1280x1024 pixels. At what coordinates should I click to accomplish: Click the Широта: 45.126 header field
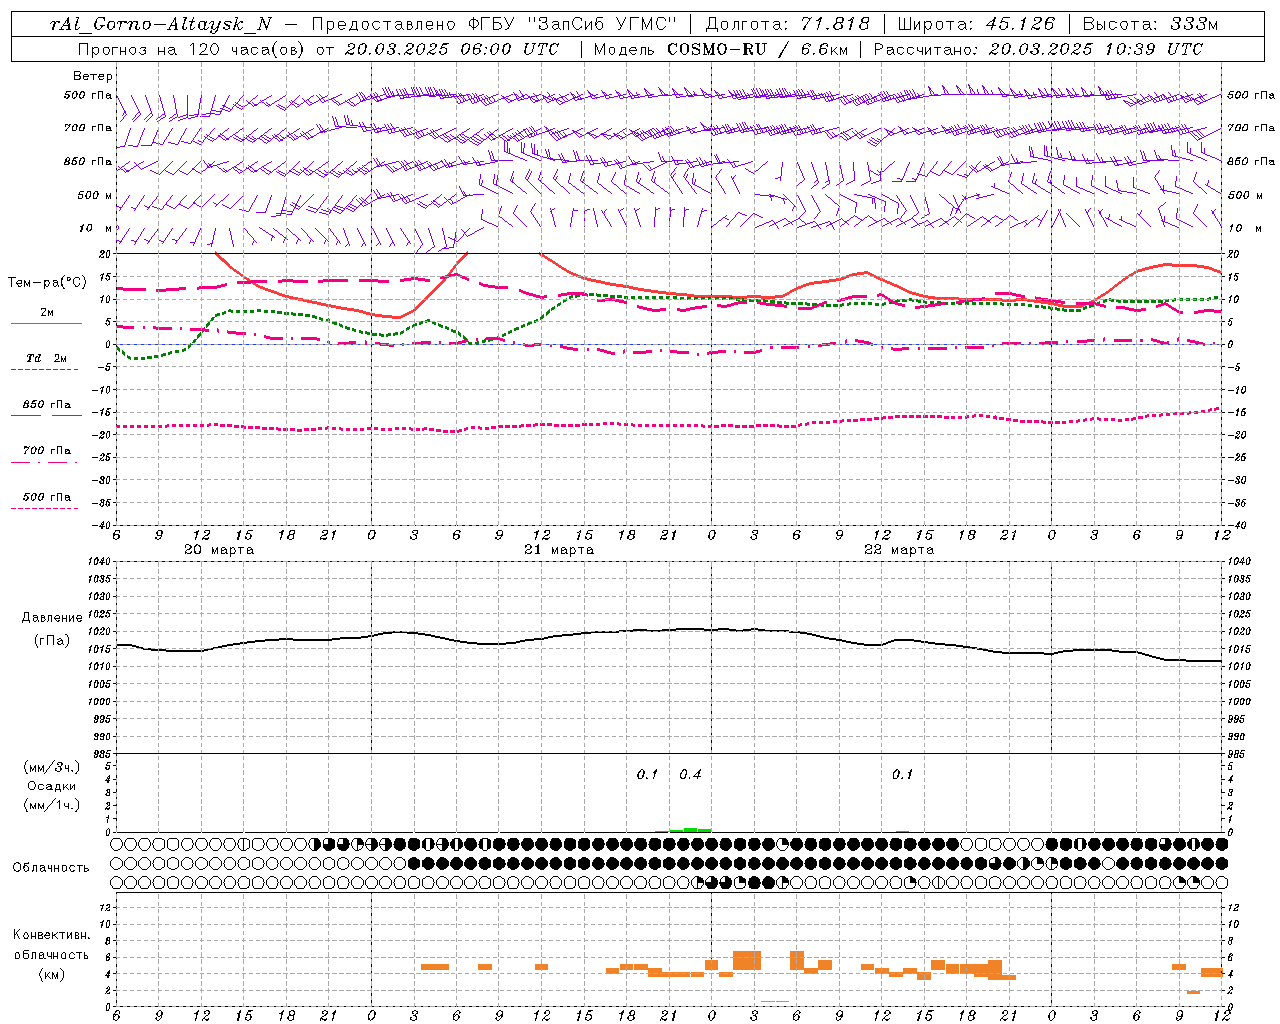(x=976, y=24)
